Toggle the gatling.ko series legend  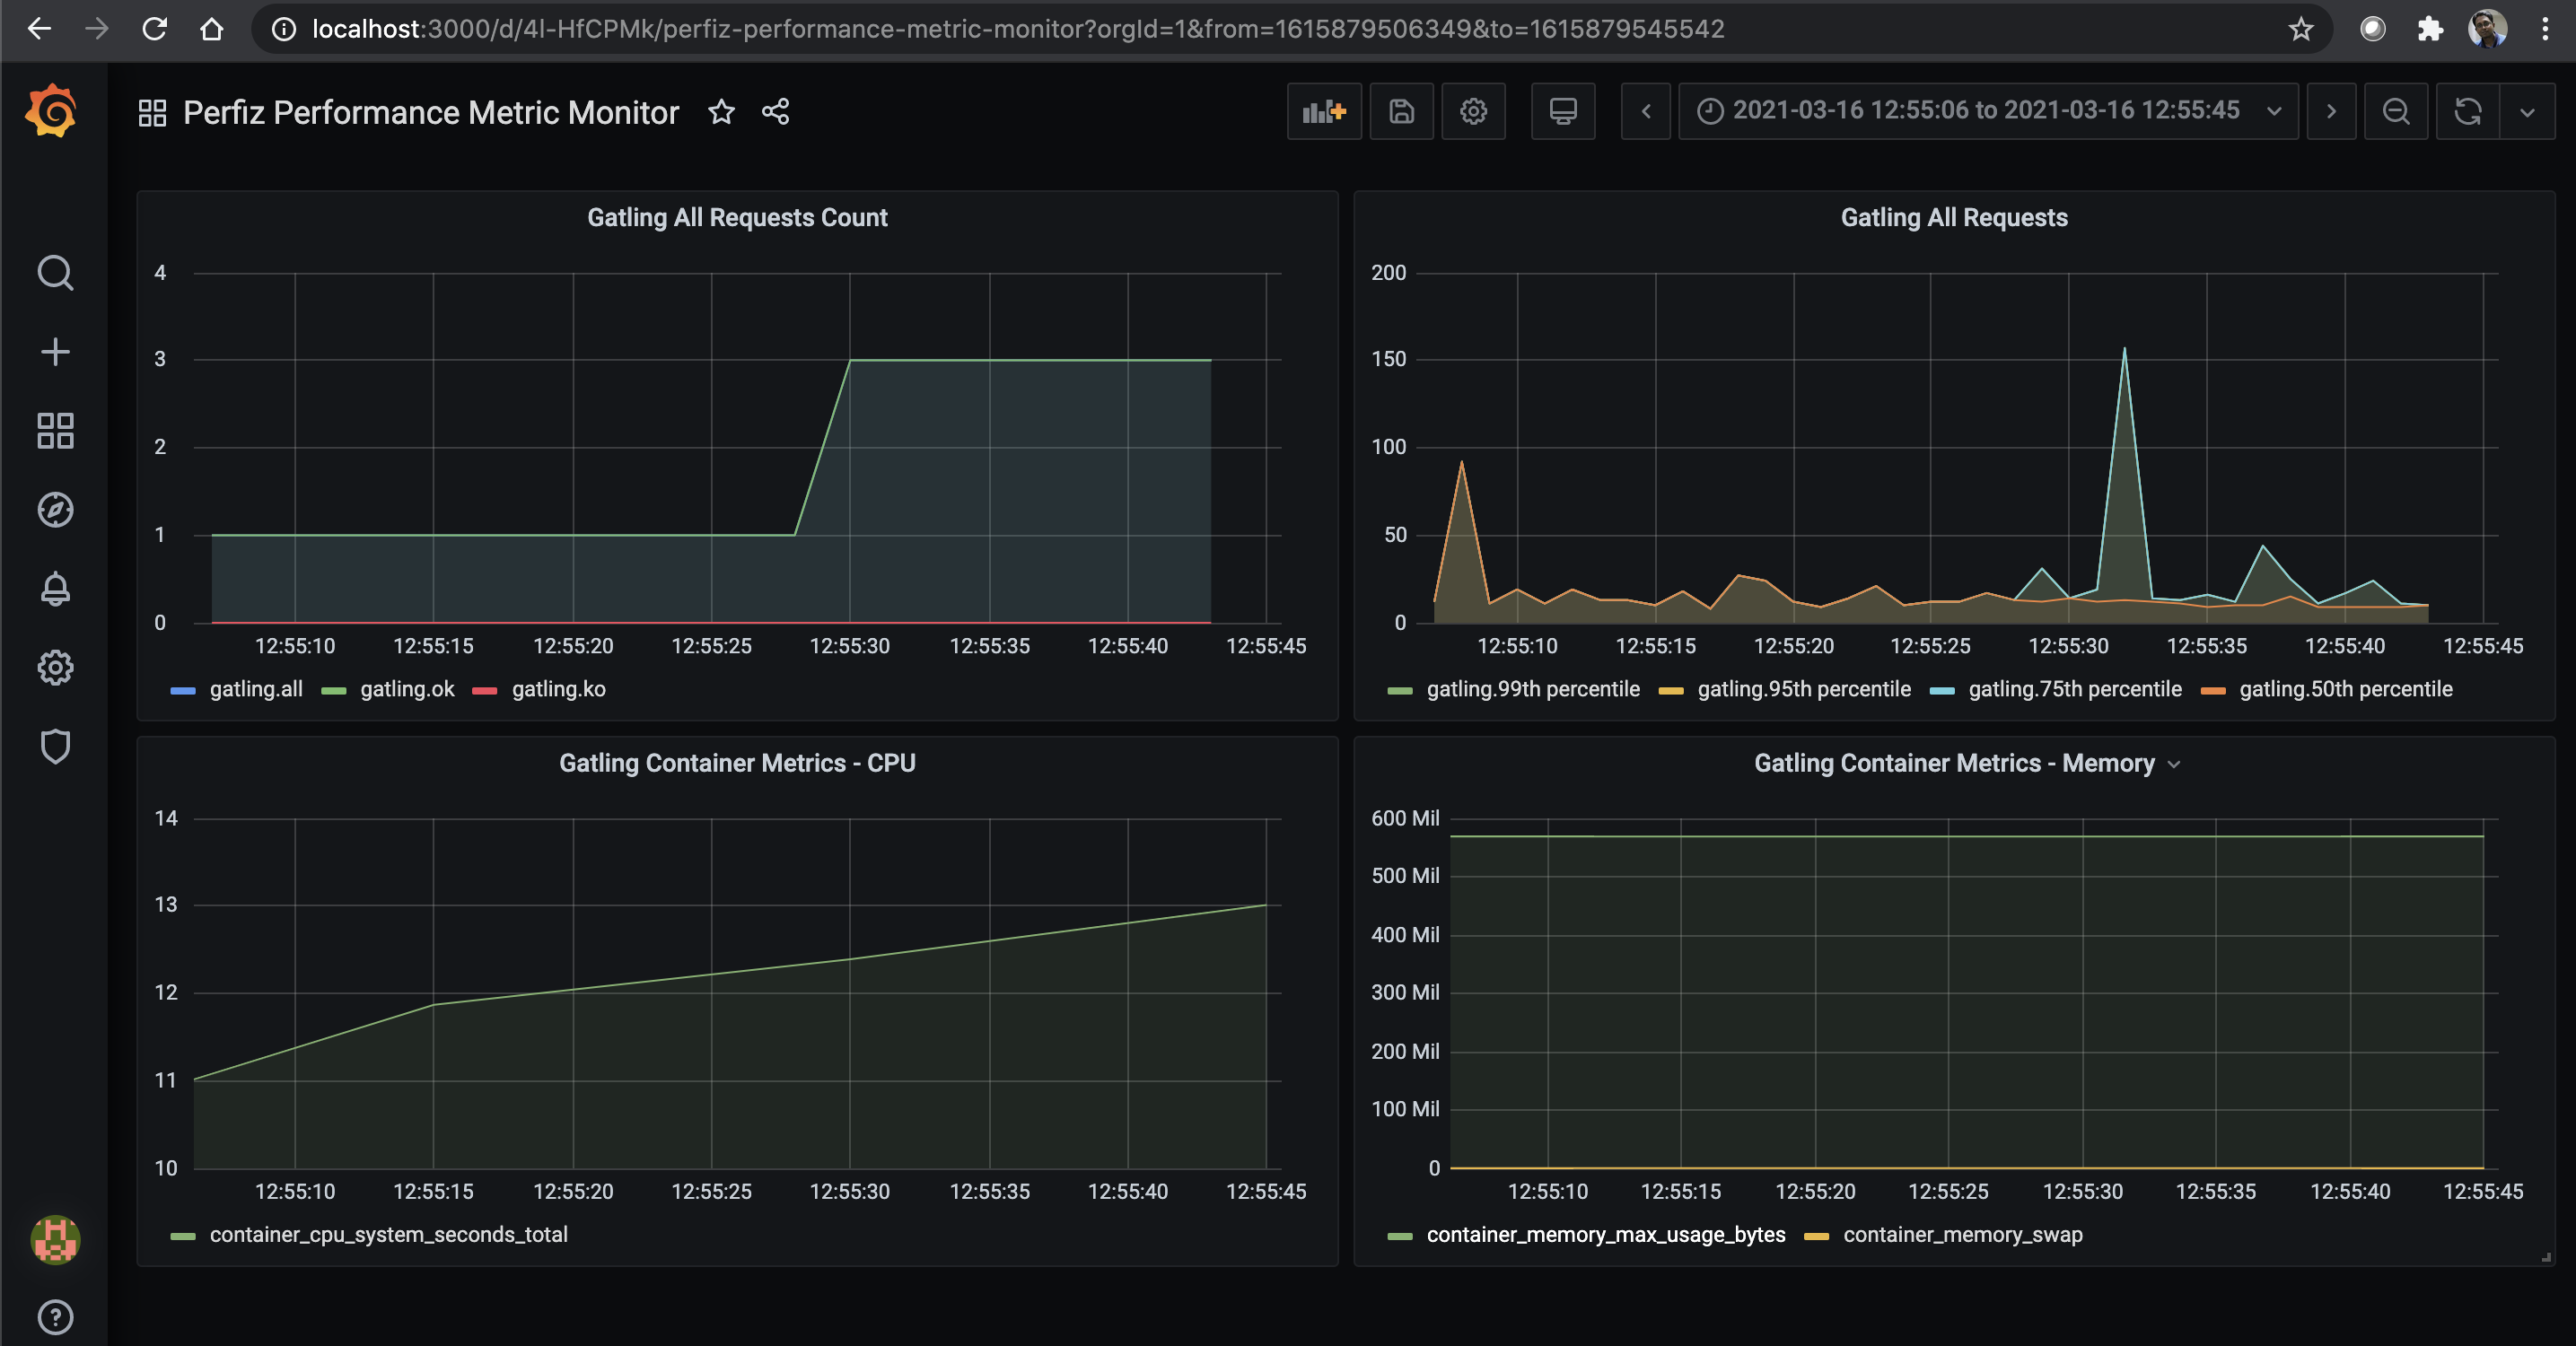[x=558, y=689]
